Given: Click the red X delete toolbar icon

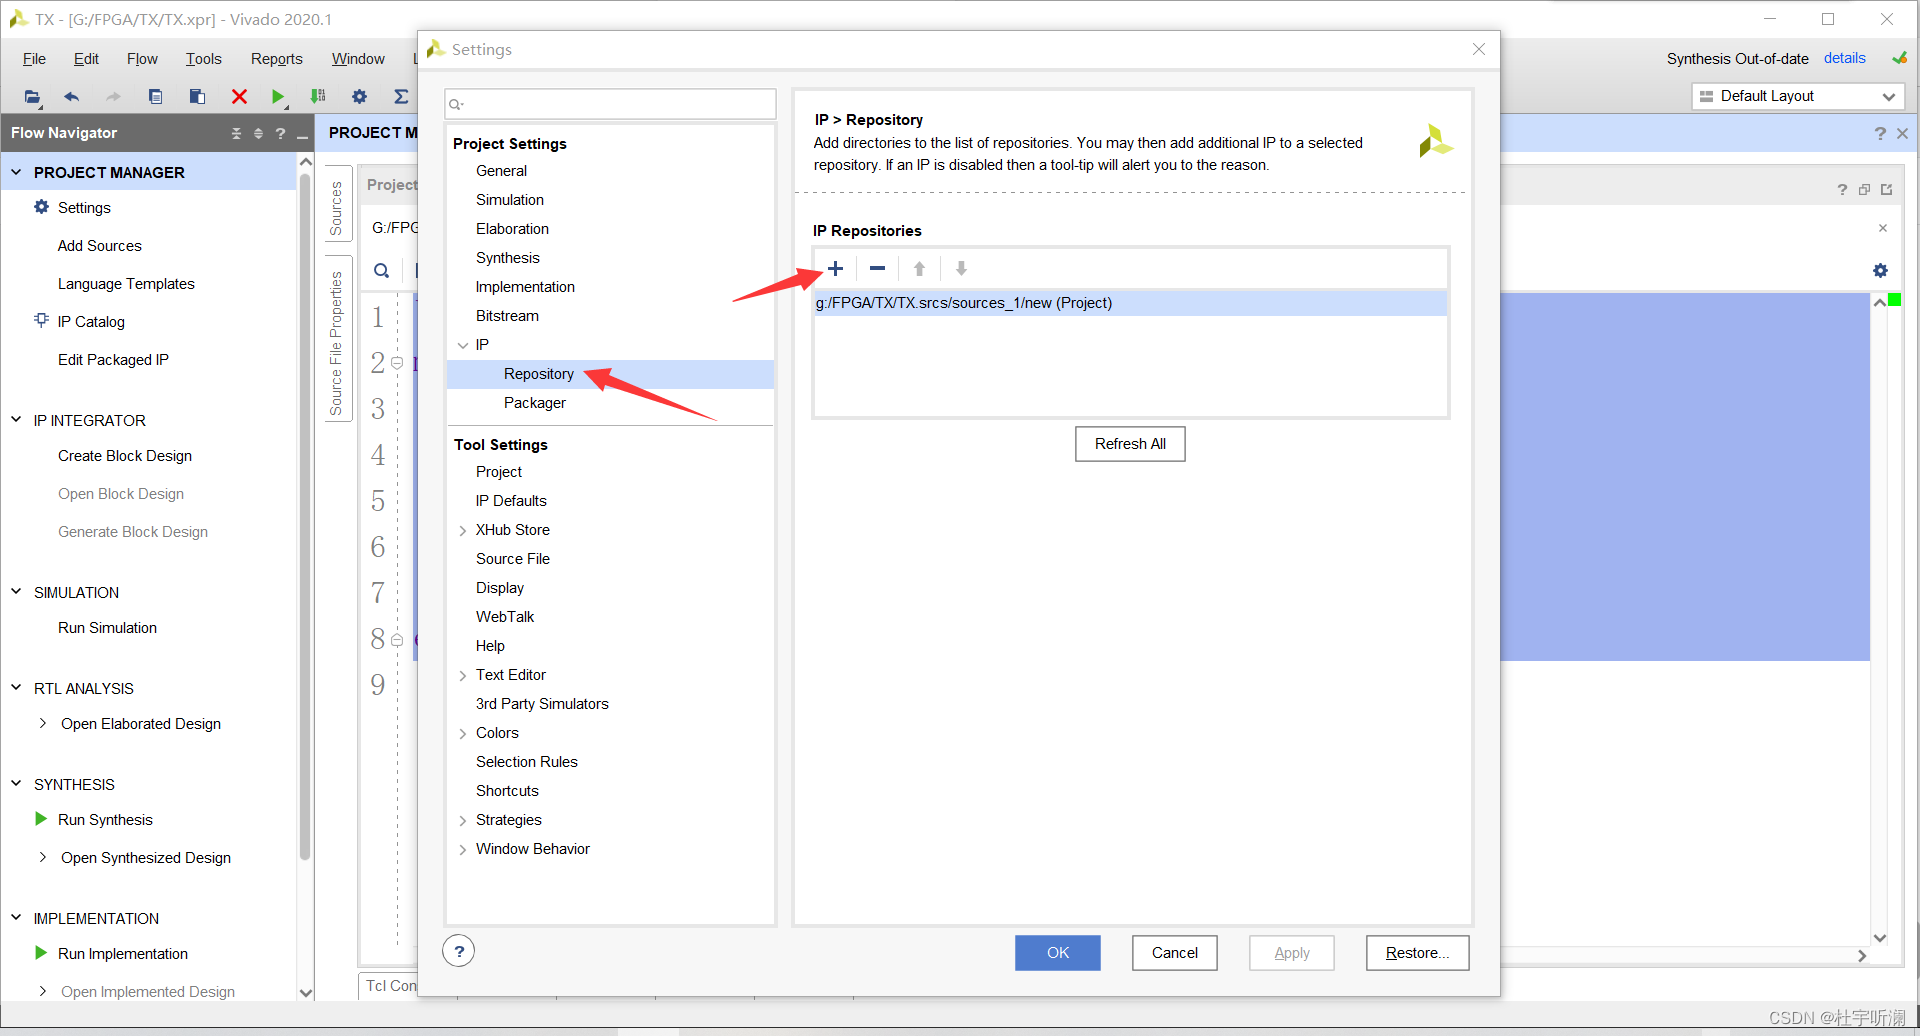Looking at the screenshot, I should [239, 97].
